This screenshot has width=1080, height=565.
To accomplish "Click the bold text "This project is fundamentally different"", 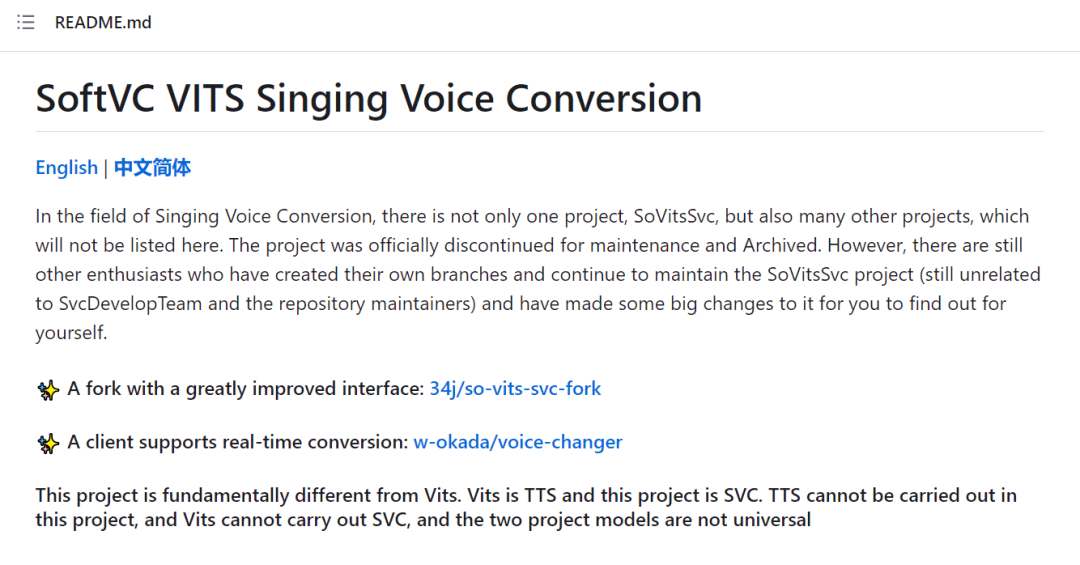I will click(191, 496).
